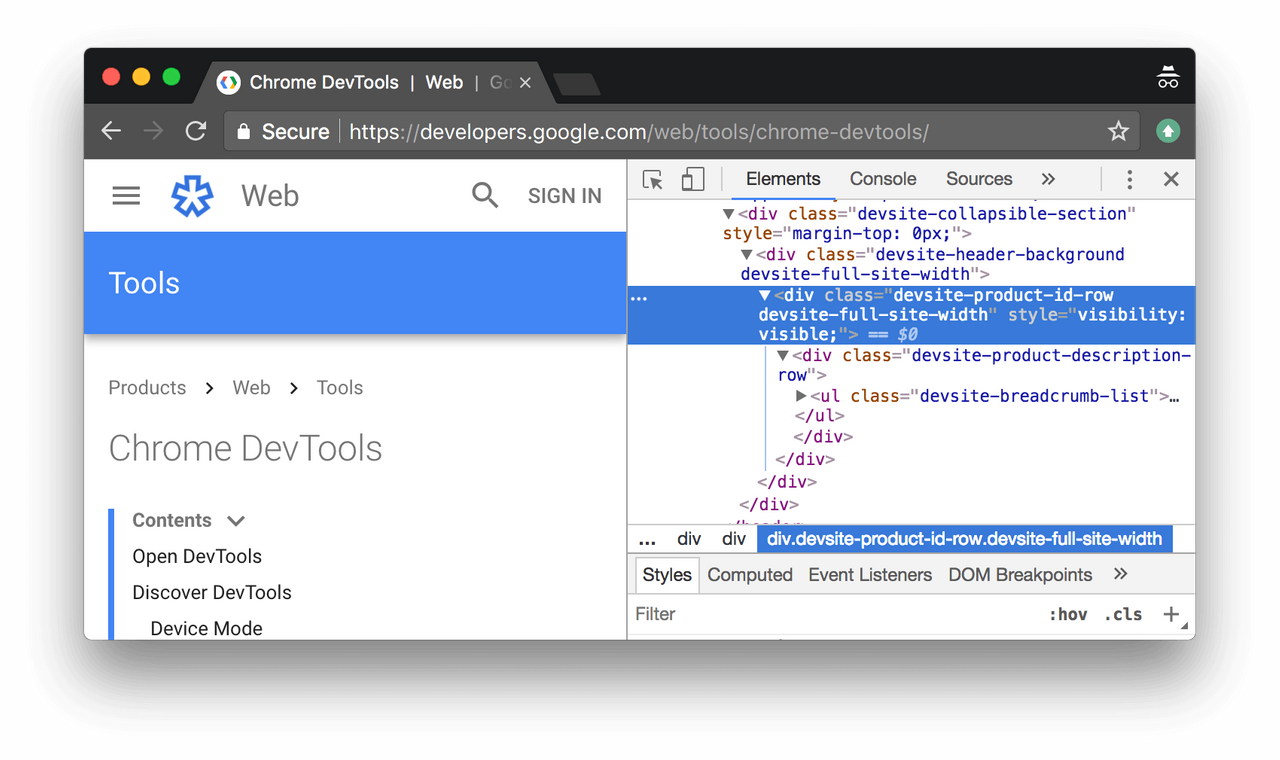Close the DevTools panel

1171,180
